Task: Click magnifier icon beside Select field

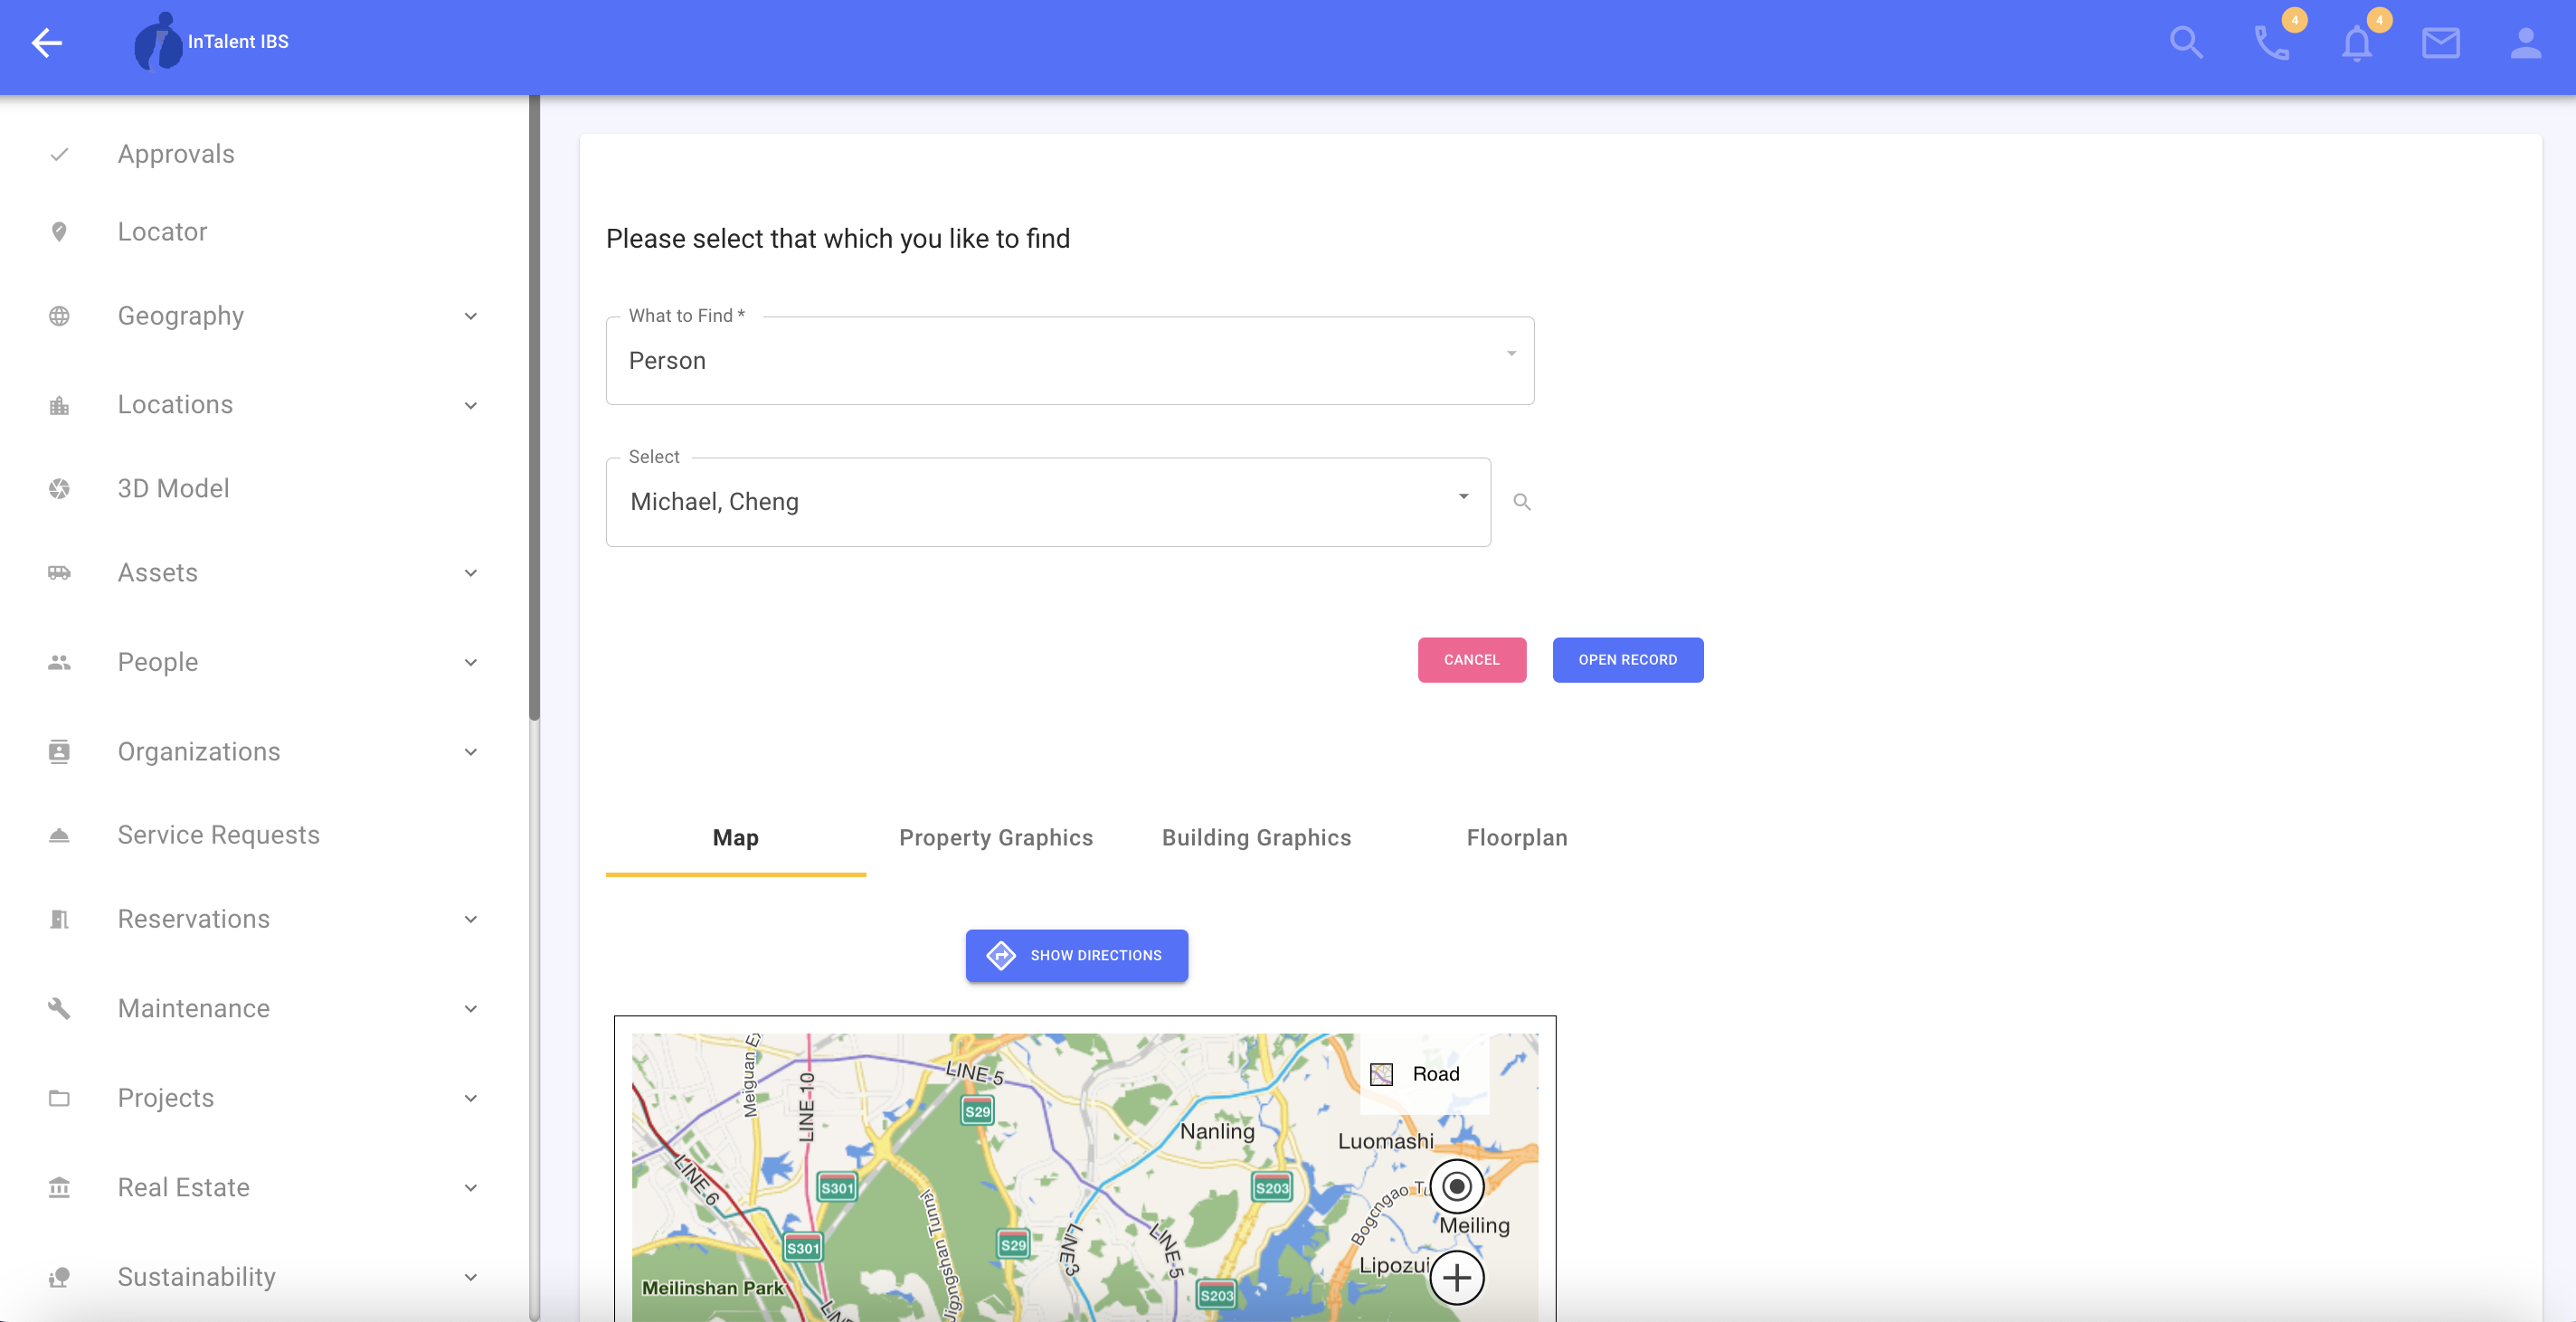Action: point(1522,502)
